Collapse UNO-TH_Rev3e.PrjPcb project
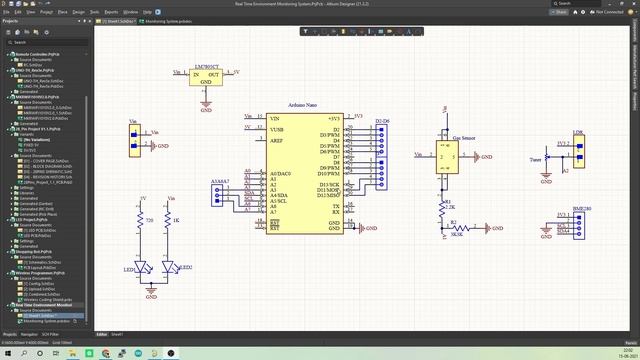Viewport: 640px width, 360px height. pos(7,70)
